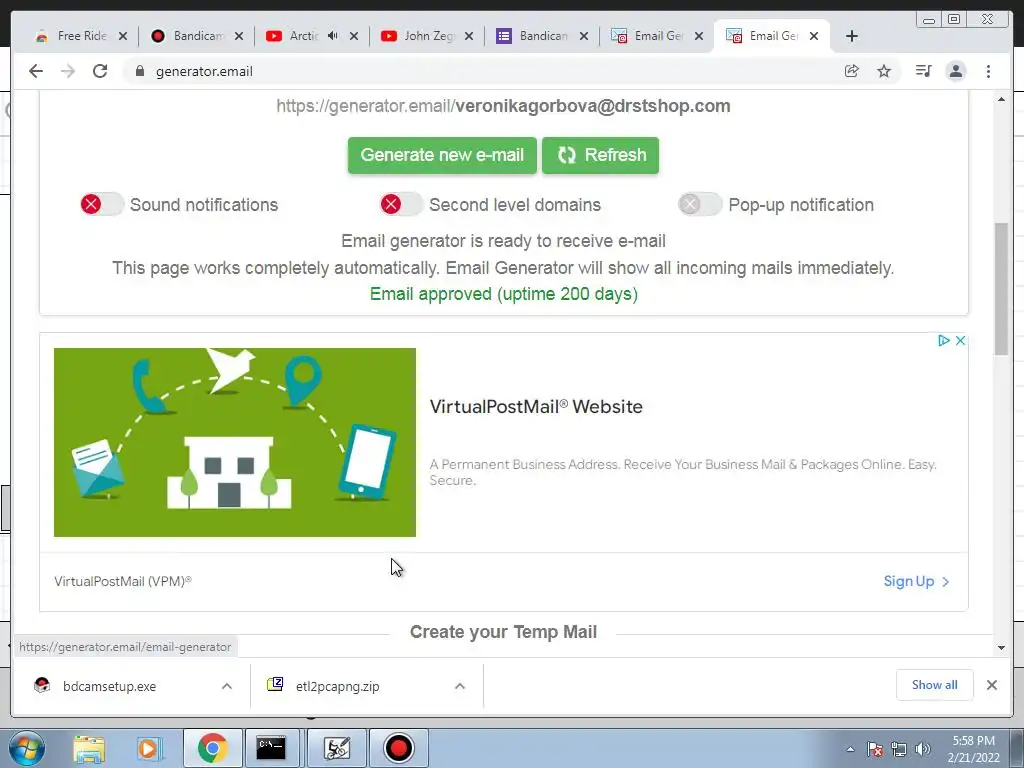Close the John Zeg YouTube tab
This screenshot has width=1024, height=768.
pyautogui.click(x=469, y=36)
